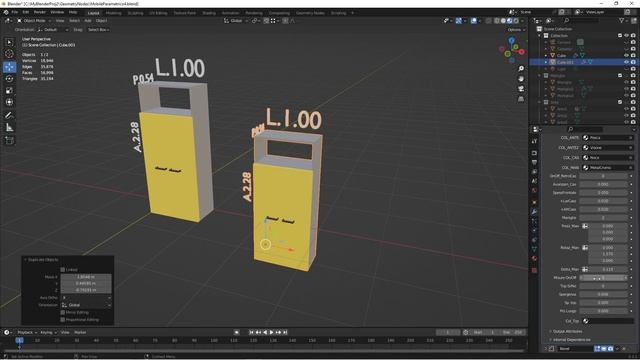Open the Edit menu

(x=26, y=12)
